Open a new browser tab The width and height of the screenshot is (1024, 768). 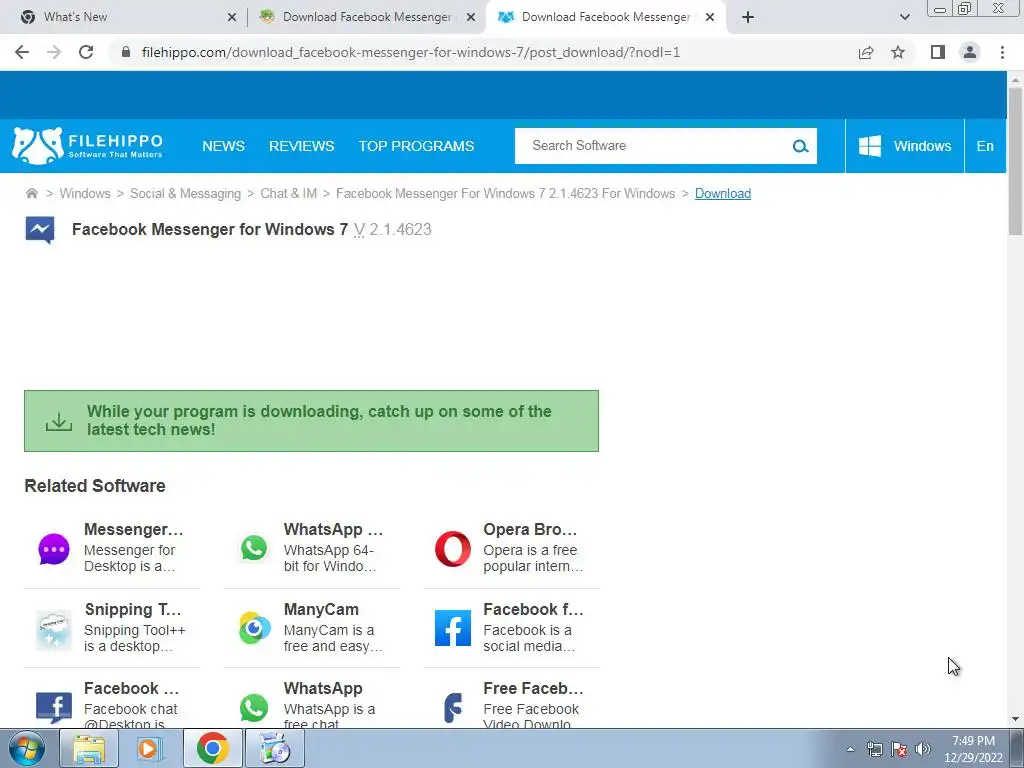tap(748, 17)
